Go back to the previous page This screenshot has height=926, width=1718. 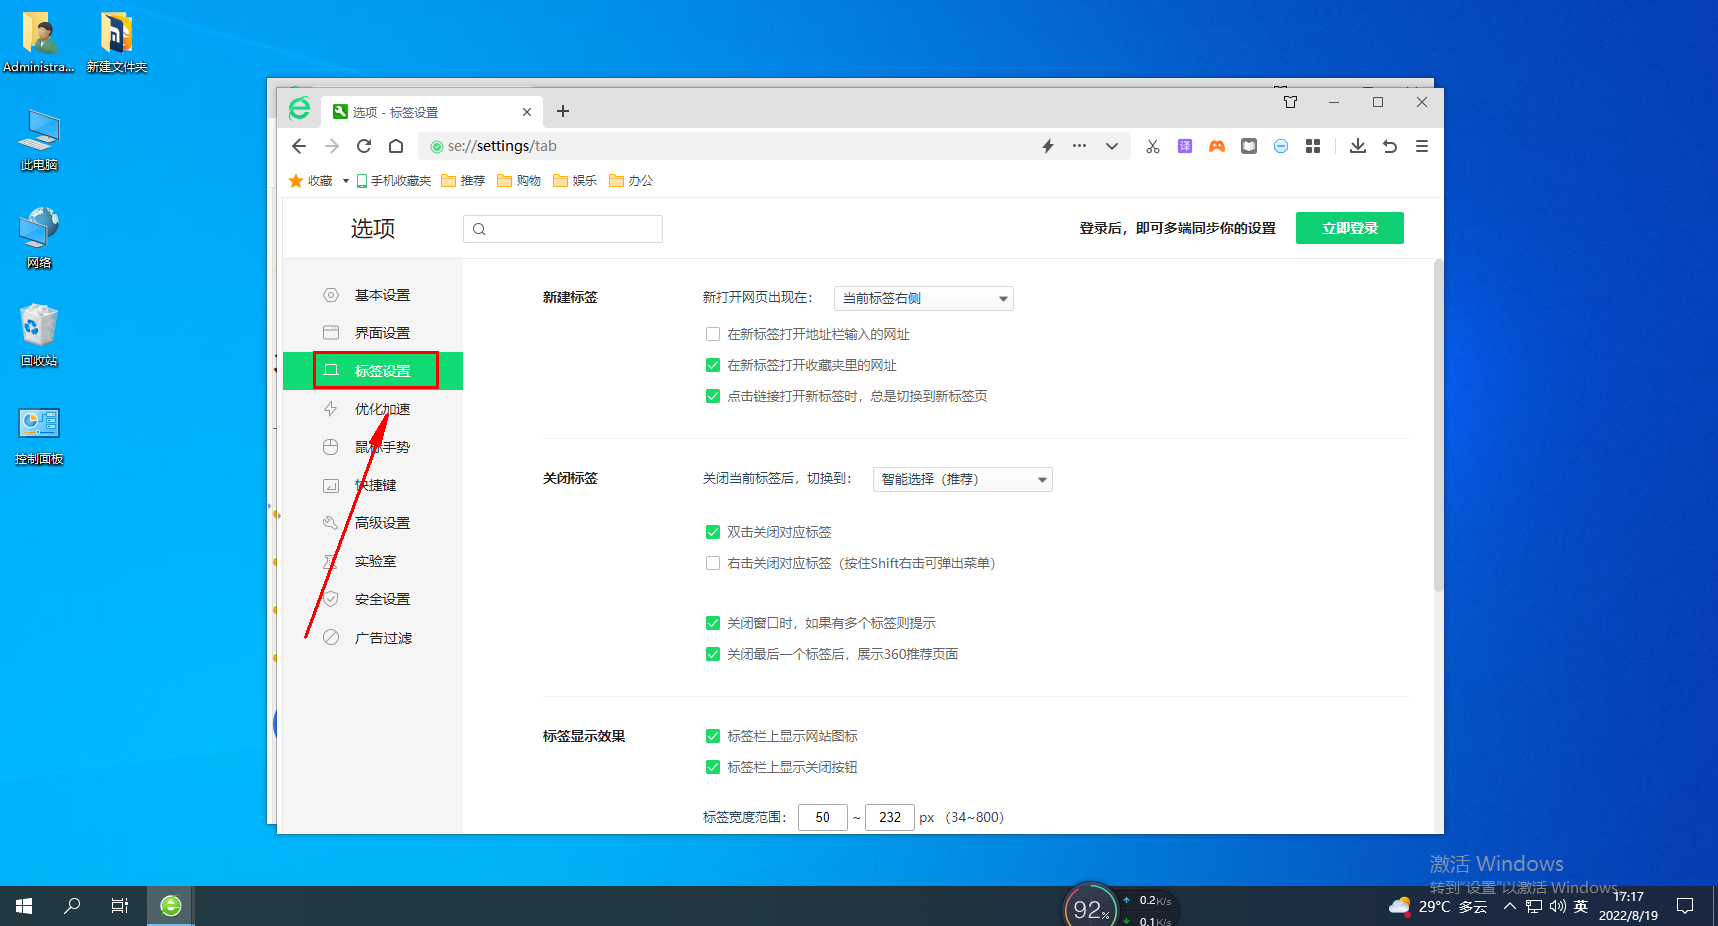point(299,146)
